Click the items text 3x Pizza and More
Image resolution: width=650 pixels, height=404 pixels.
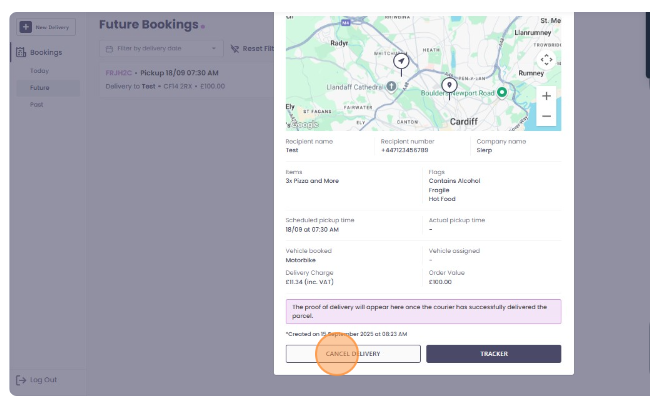[312, 181]
